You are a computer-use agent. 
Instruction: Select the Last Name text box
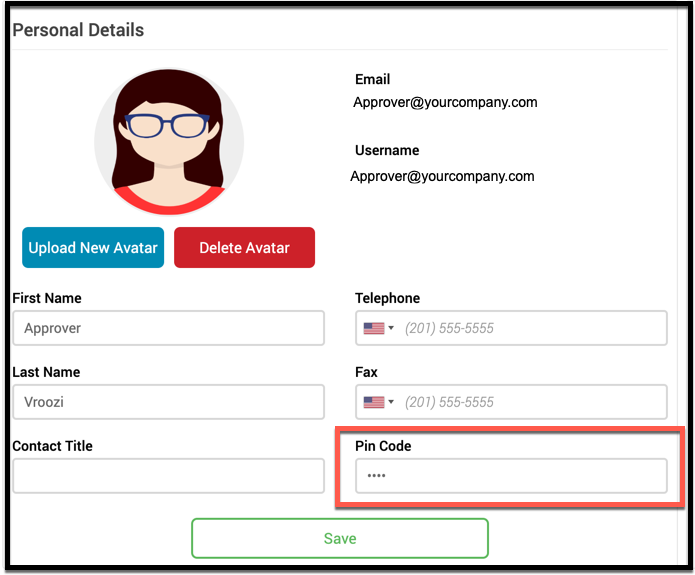click(x=168, y=402)
